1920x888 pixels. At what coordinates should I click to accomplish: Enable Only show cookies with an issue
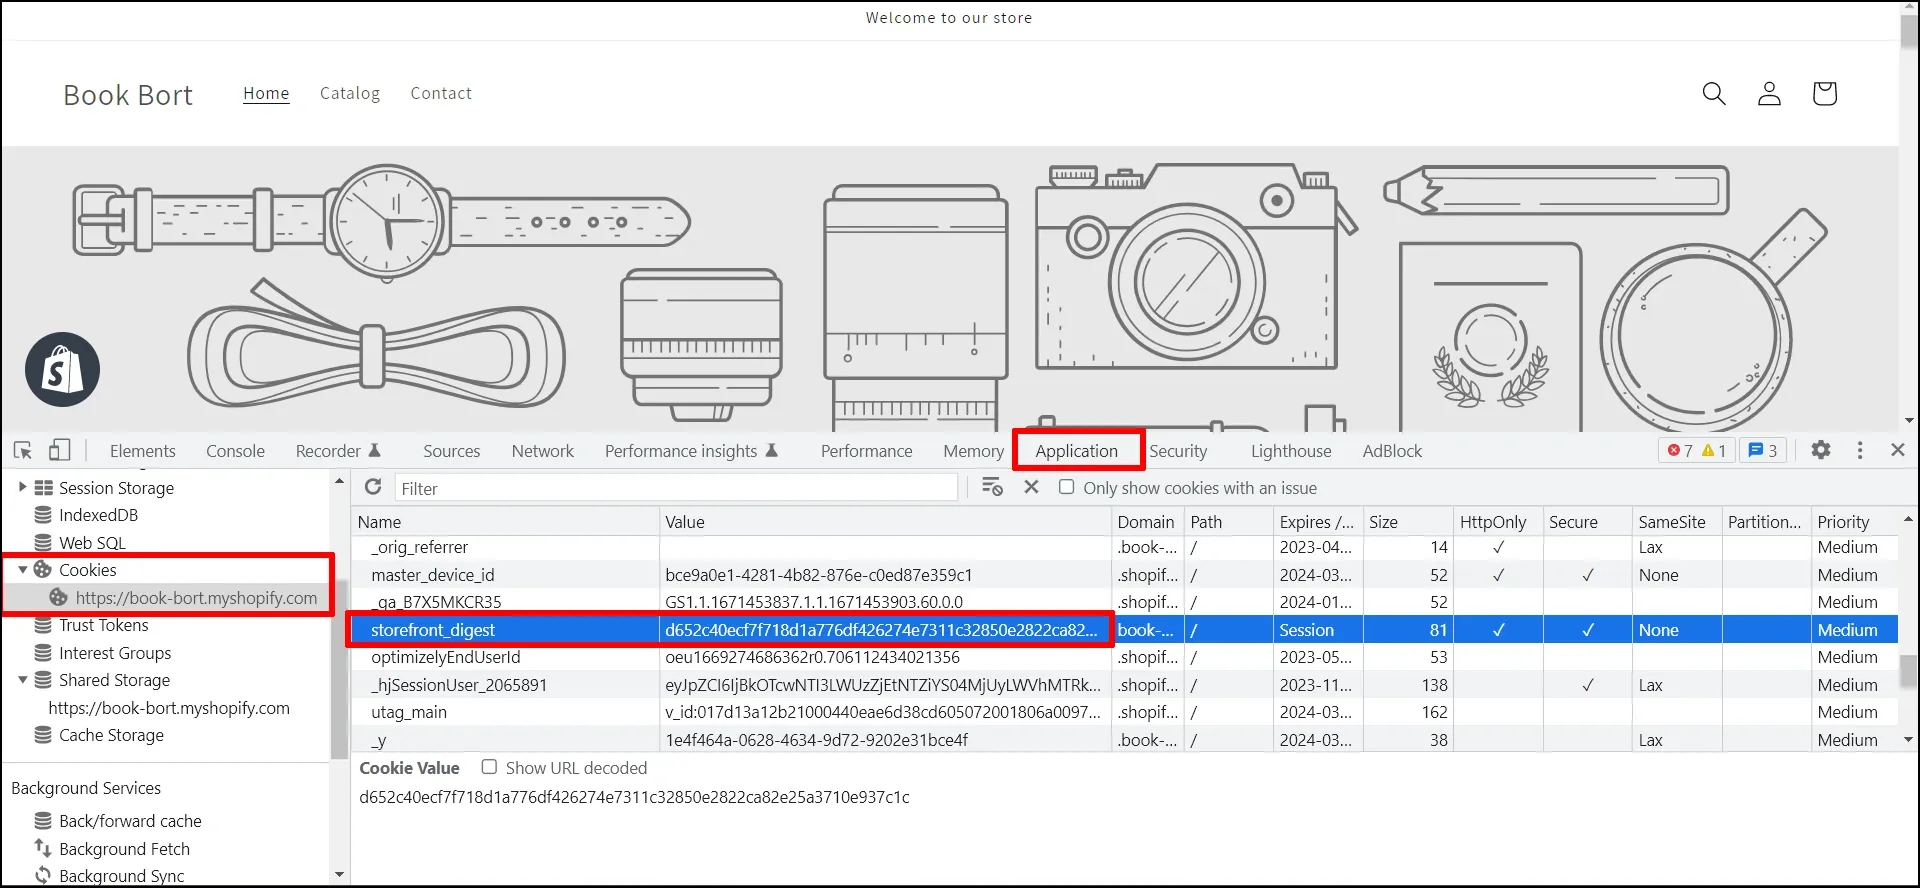coord(1067,487)
